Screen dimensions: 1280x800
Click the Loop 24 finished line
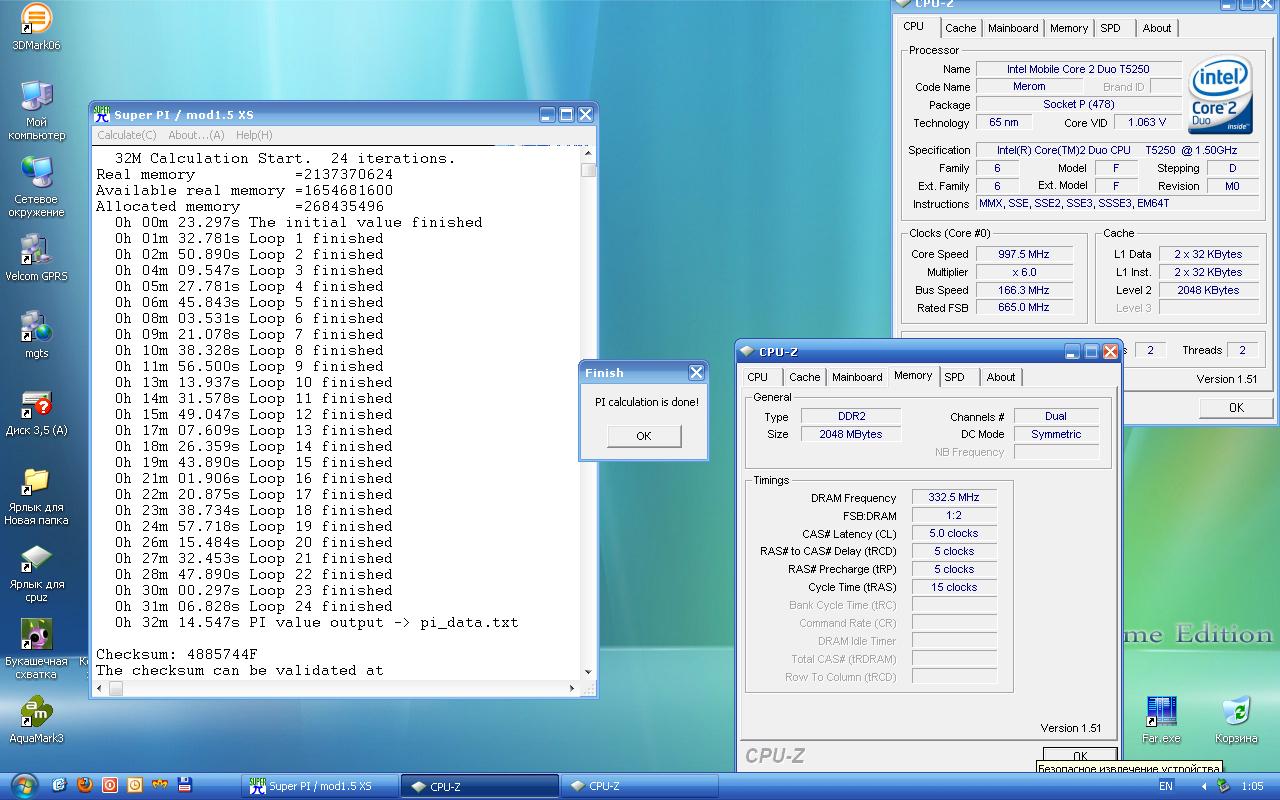tap(253, 606)
